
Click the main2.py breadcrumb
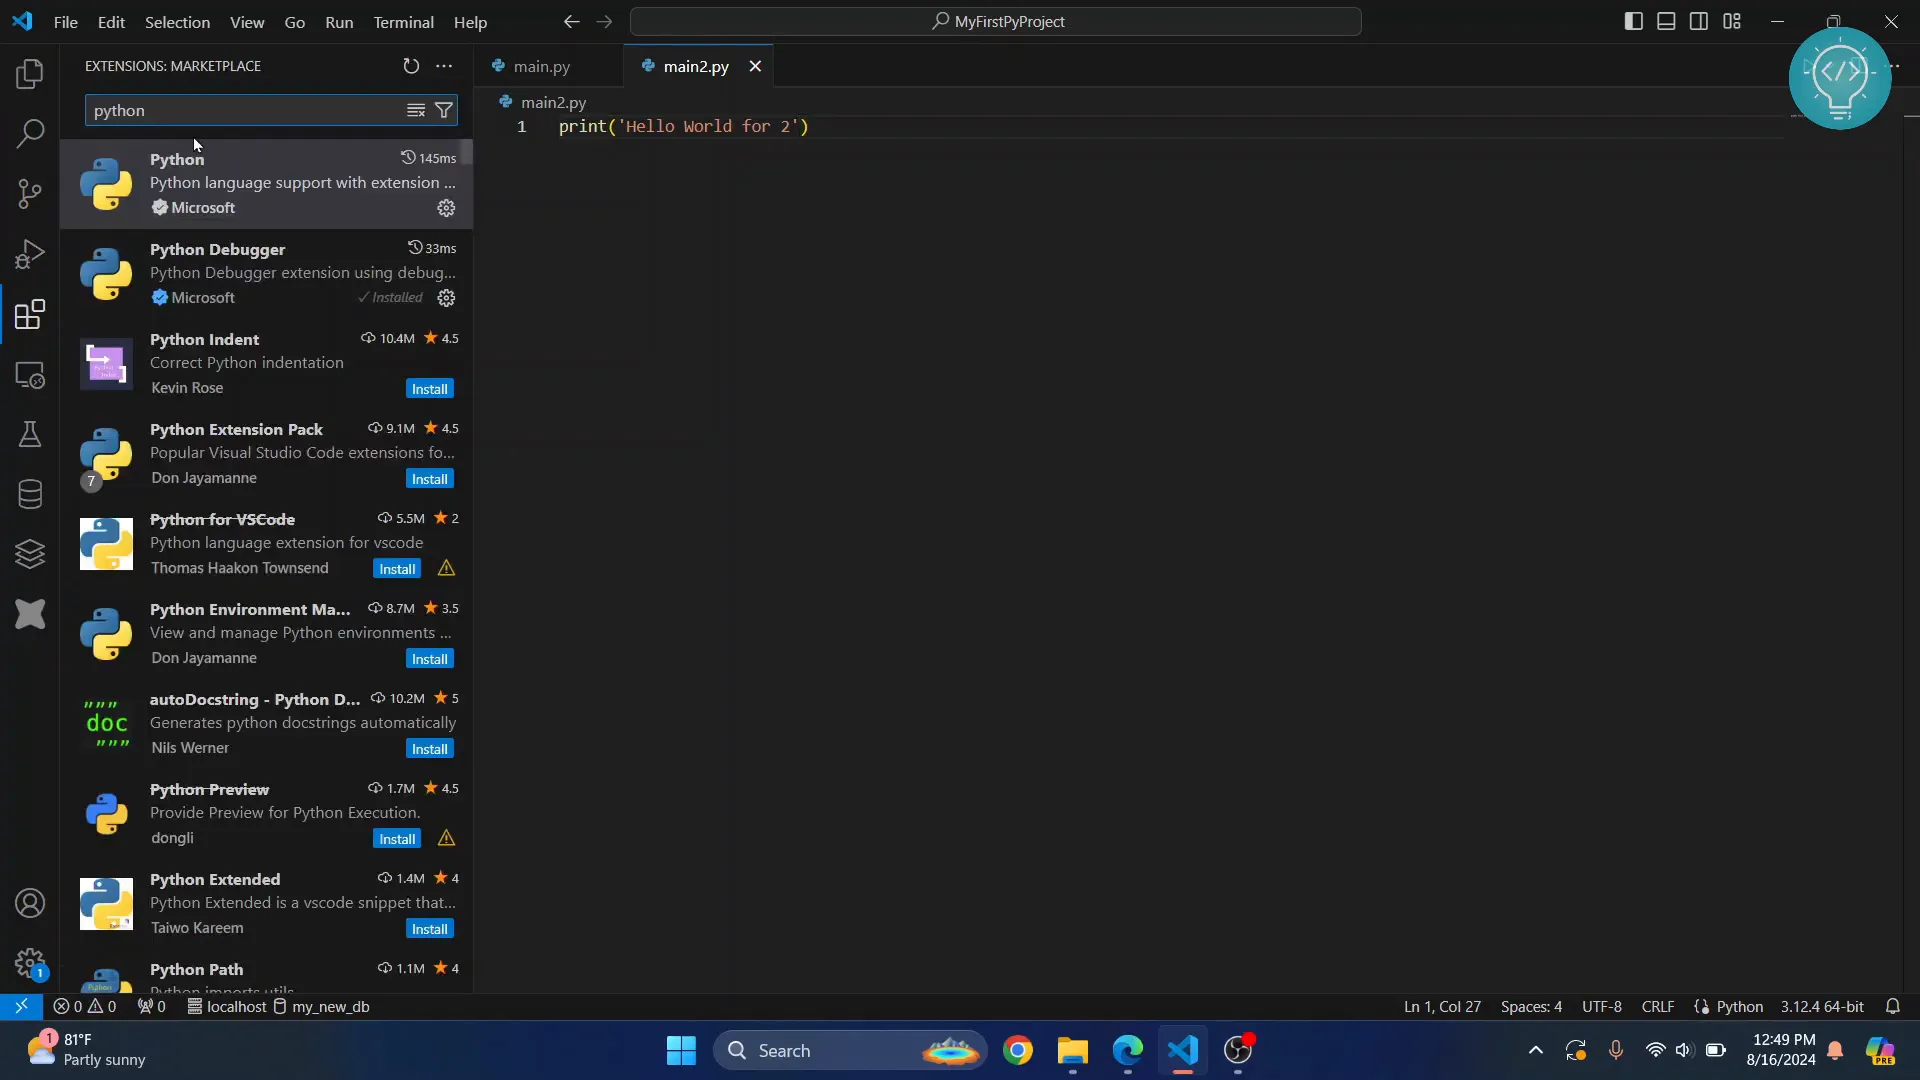553,102
